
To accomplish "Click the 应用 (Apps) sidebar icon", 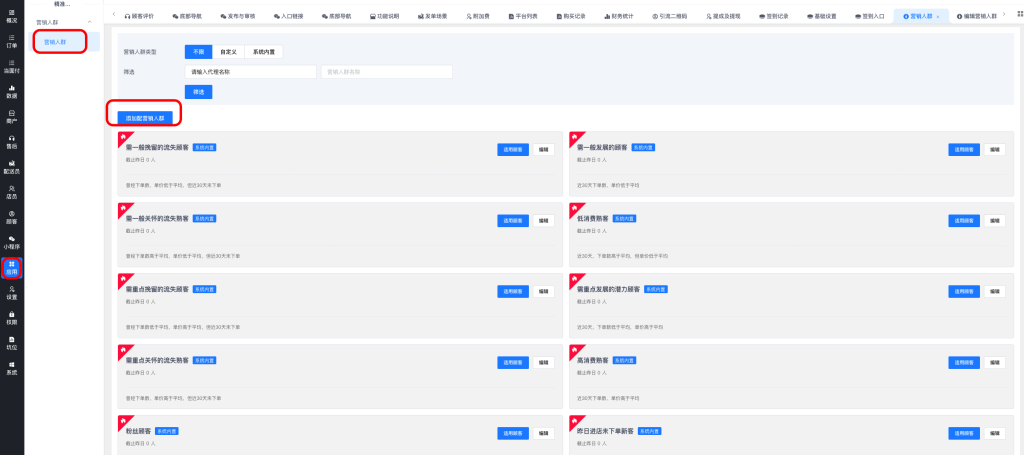I will coord(11,267).
